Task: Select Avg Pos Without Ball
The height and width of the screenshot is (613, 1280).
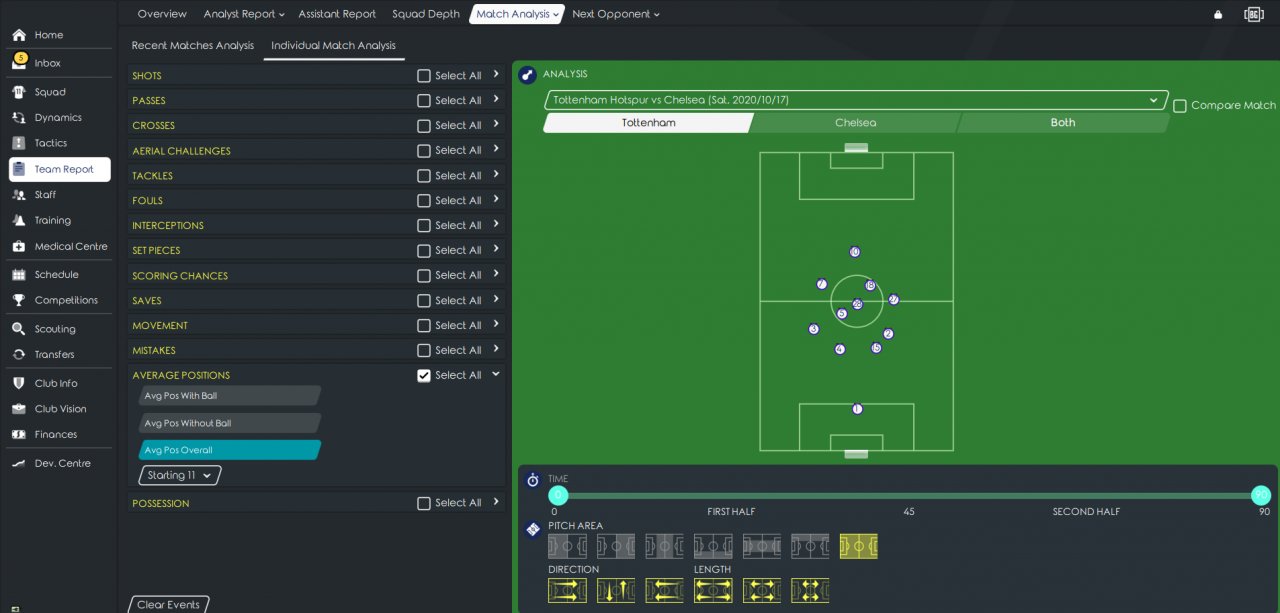Action: tap(229, 423)
